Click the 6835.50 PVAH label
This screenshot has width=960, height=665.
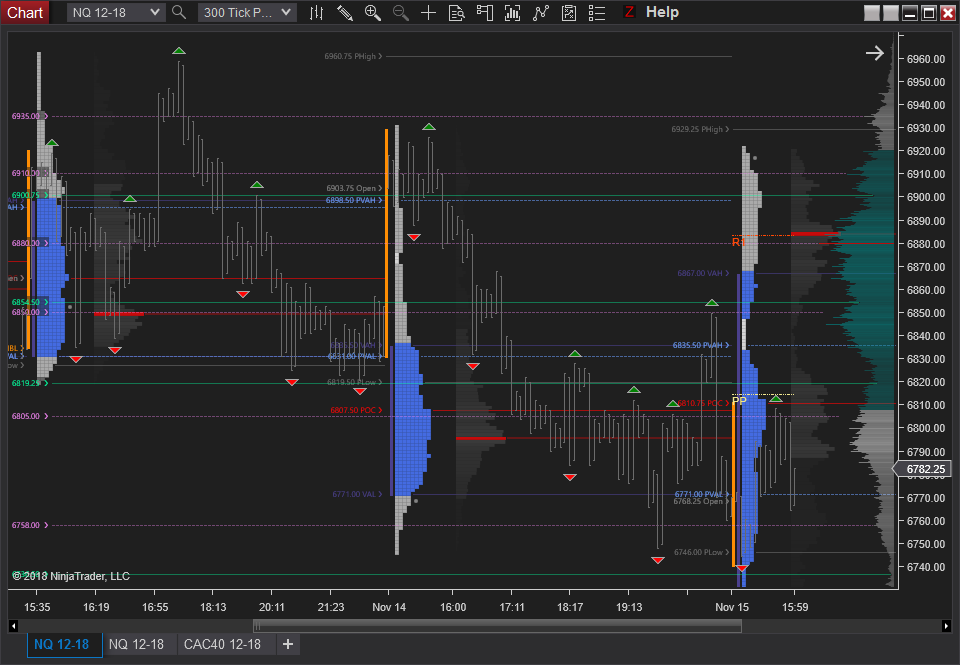701,345
